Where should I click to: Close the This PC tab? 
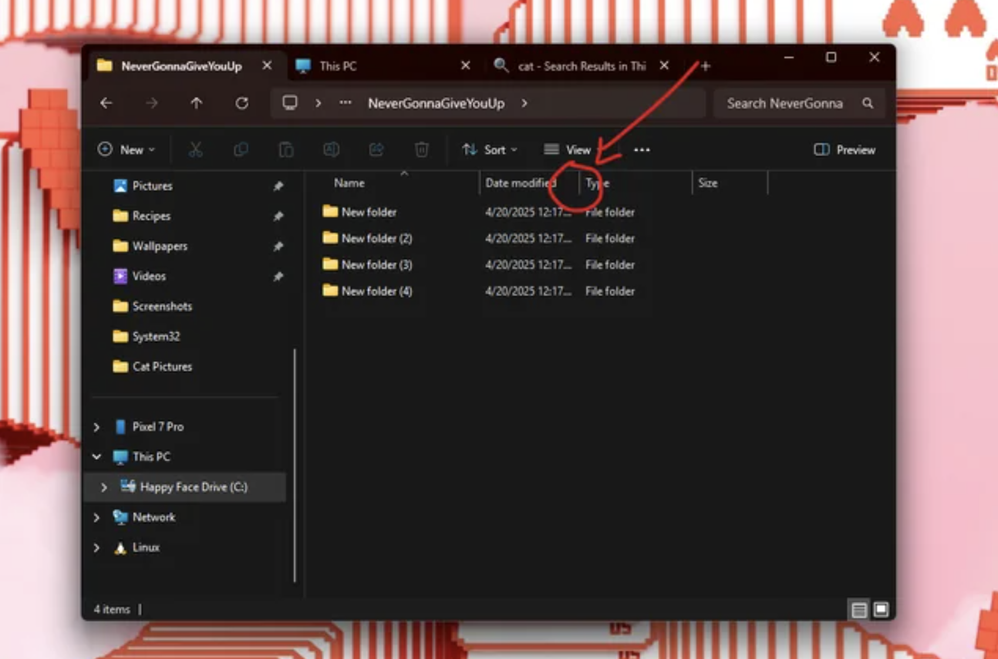coord(466,66)
